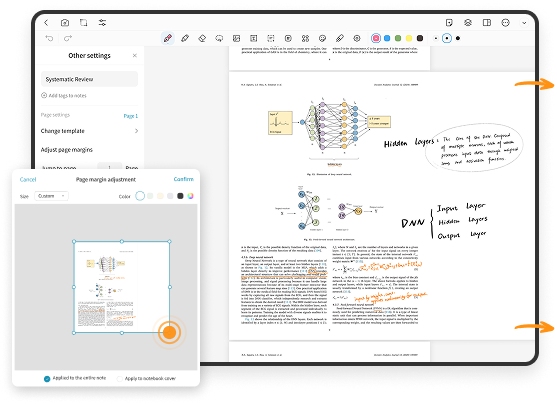Open the page layers icon in the top bar

(x=83, y=23)
